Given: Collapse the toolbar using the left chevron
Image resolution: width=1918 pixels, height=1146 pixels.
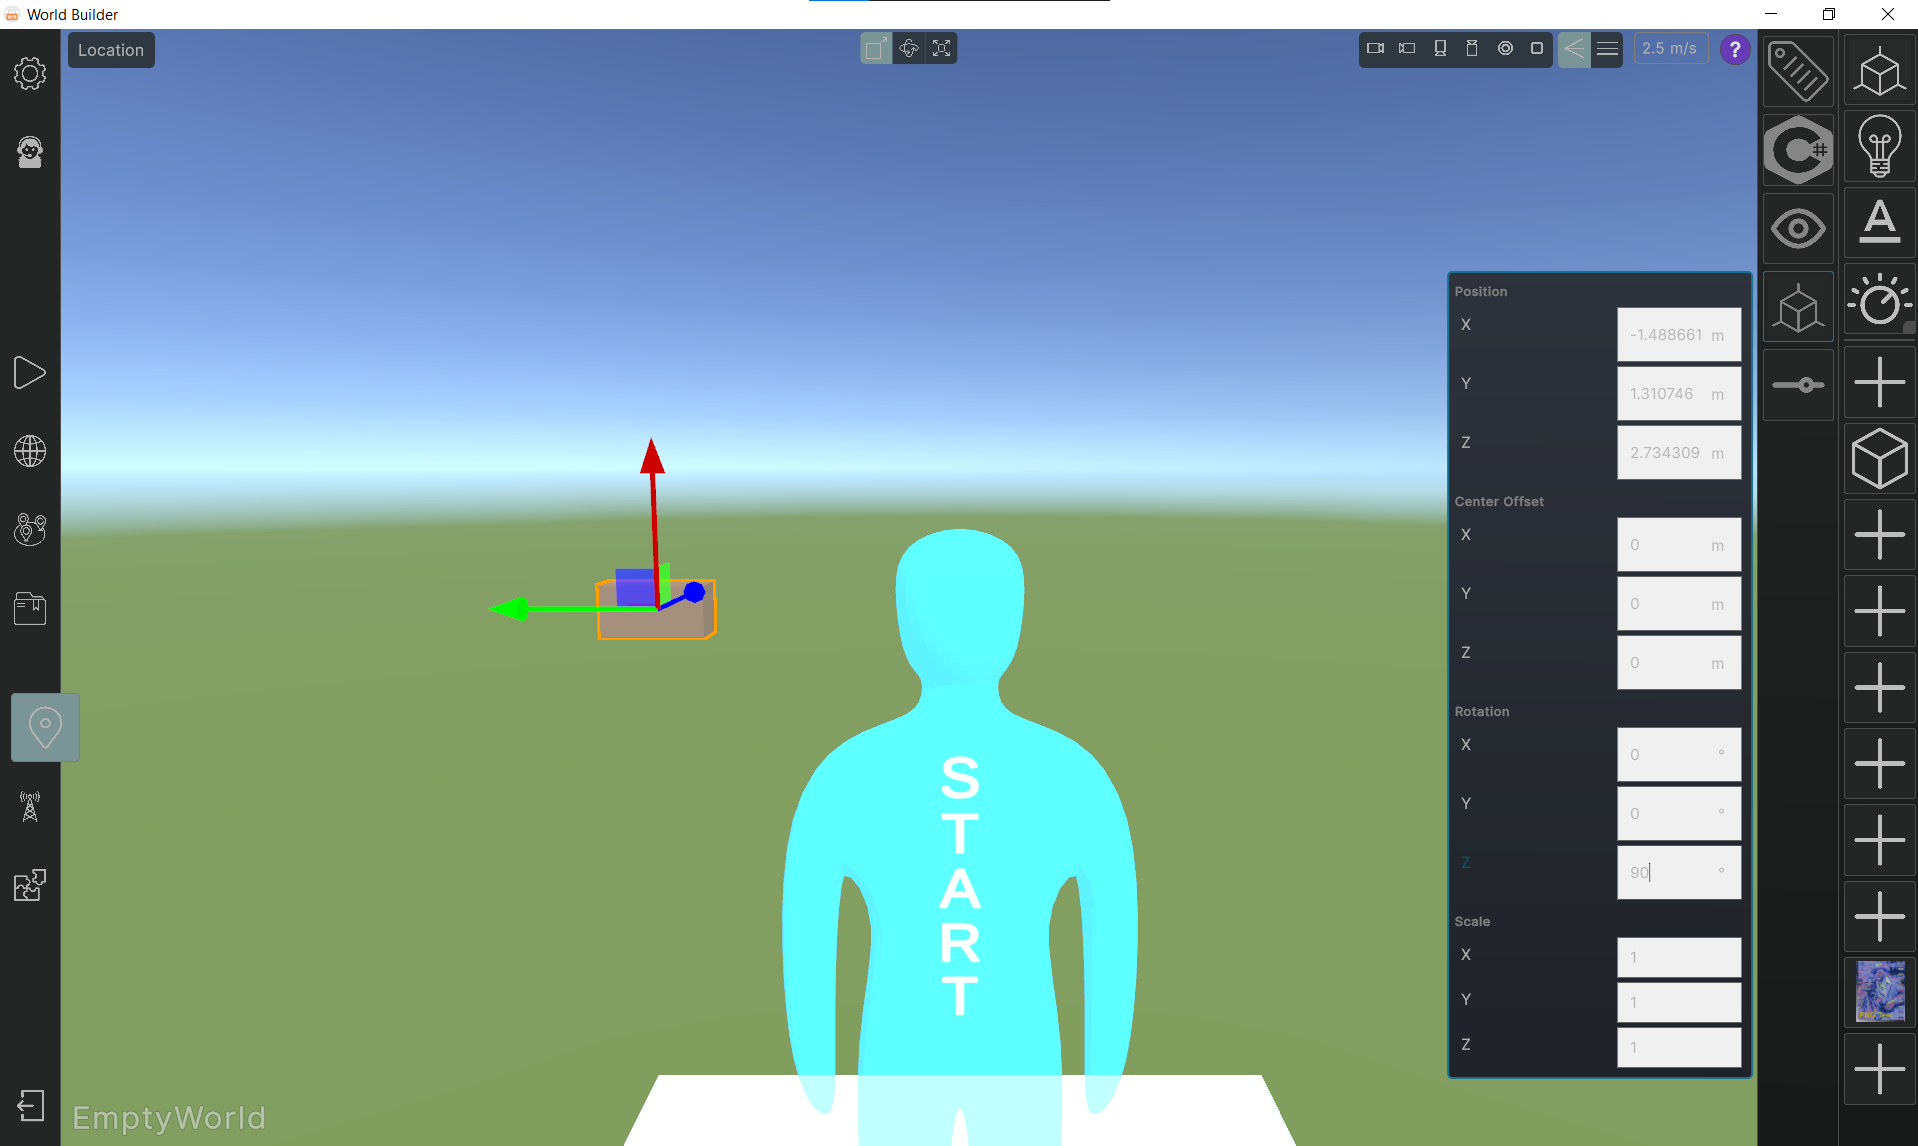Looking at the screenshot, I should tap(1573, 49).
